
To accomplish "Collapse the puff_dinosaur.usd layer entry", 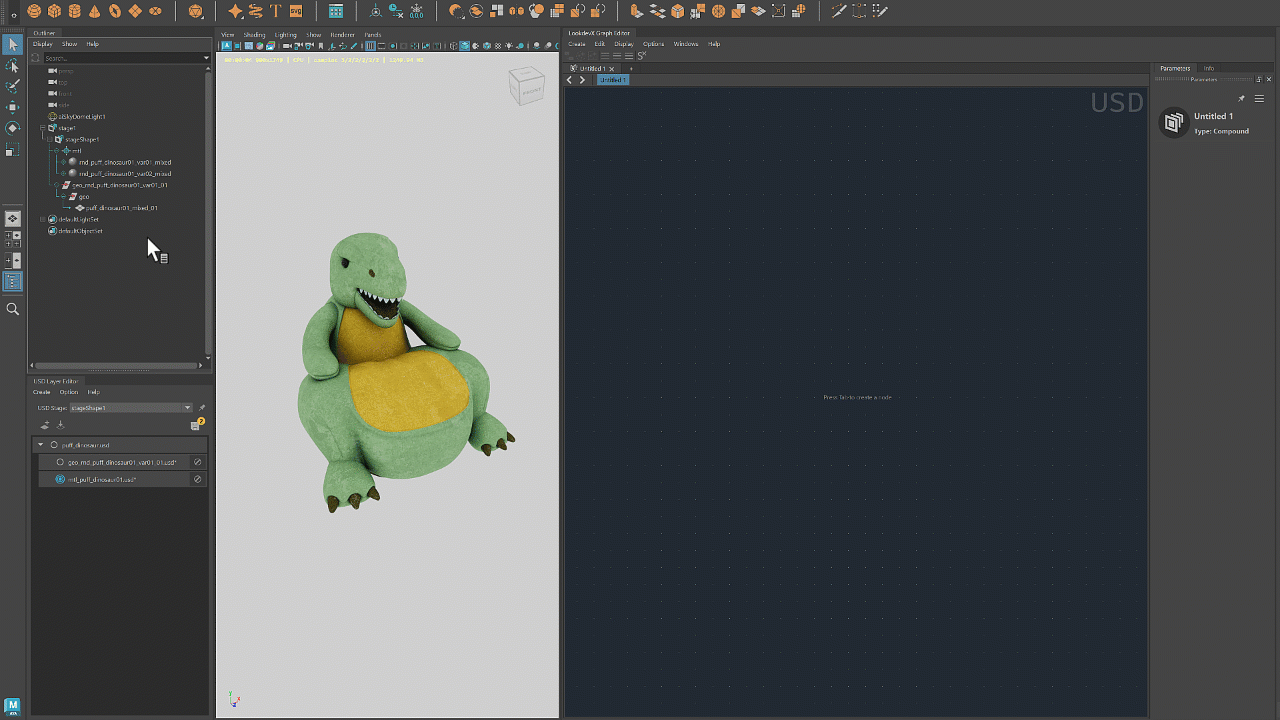I will (40, 445).
